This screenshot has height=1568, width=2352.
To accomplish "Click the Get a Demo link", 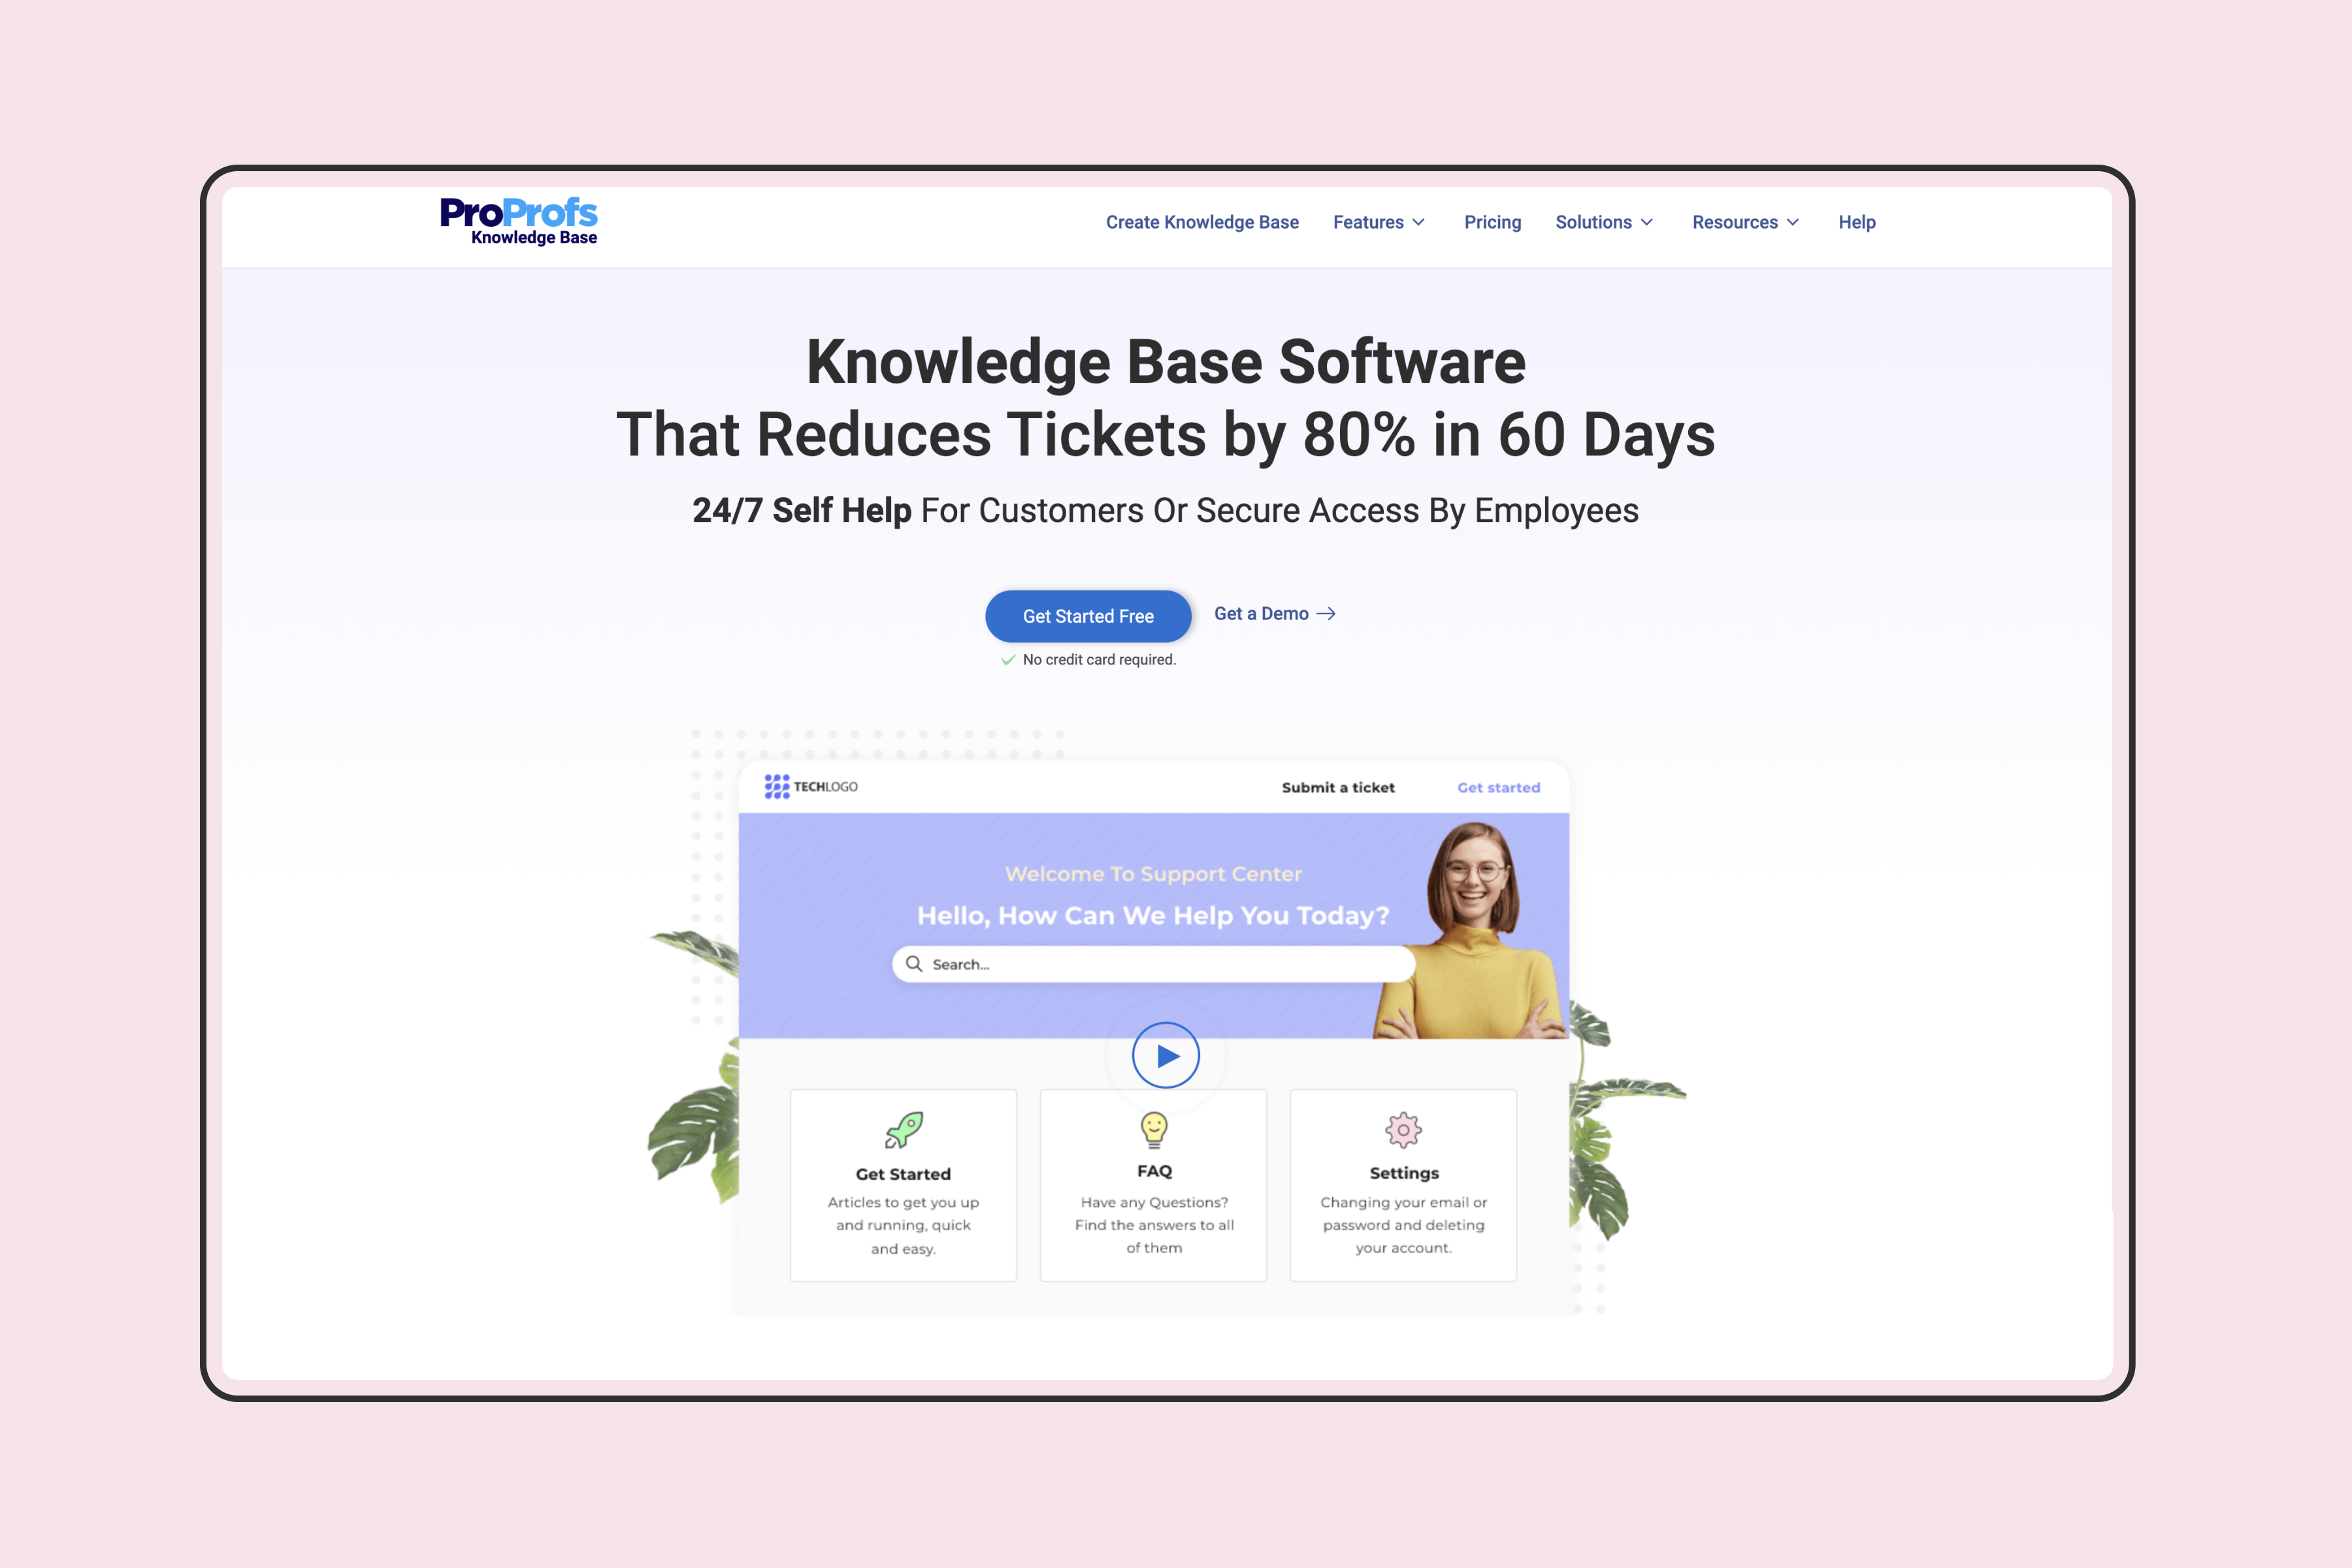I will (x=1271, y=614).
